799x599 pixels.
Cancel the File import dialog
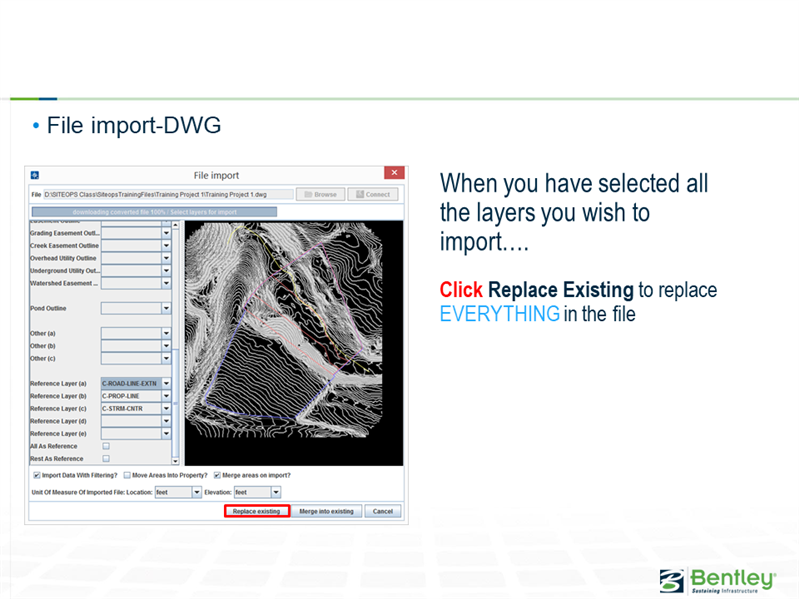tap(383, 511)
